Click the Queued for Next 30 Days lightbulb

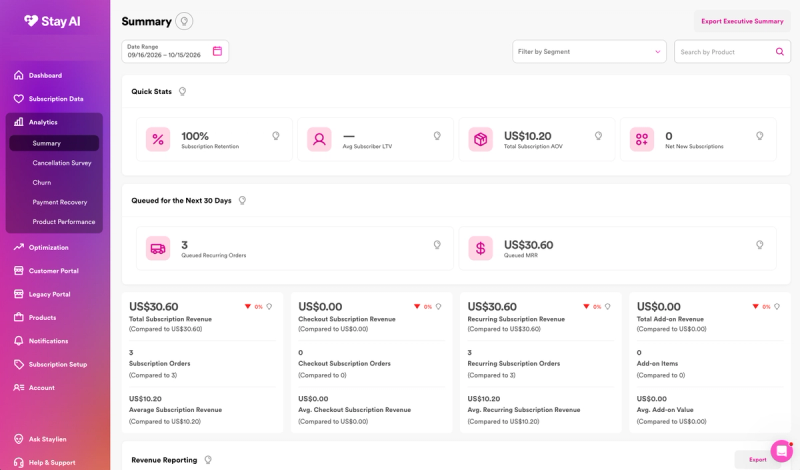[242, 201]
